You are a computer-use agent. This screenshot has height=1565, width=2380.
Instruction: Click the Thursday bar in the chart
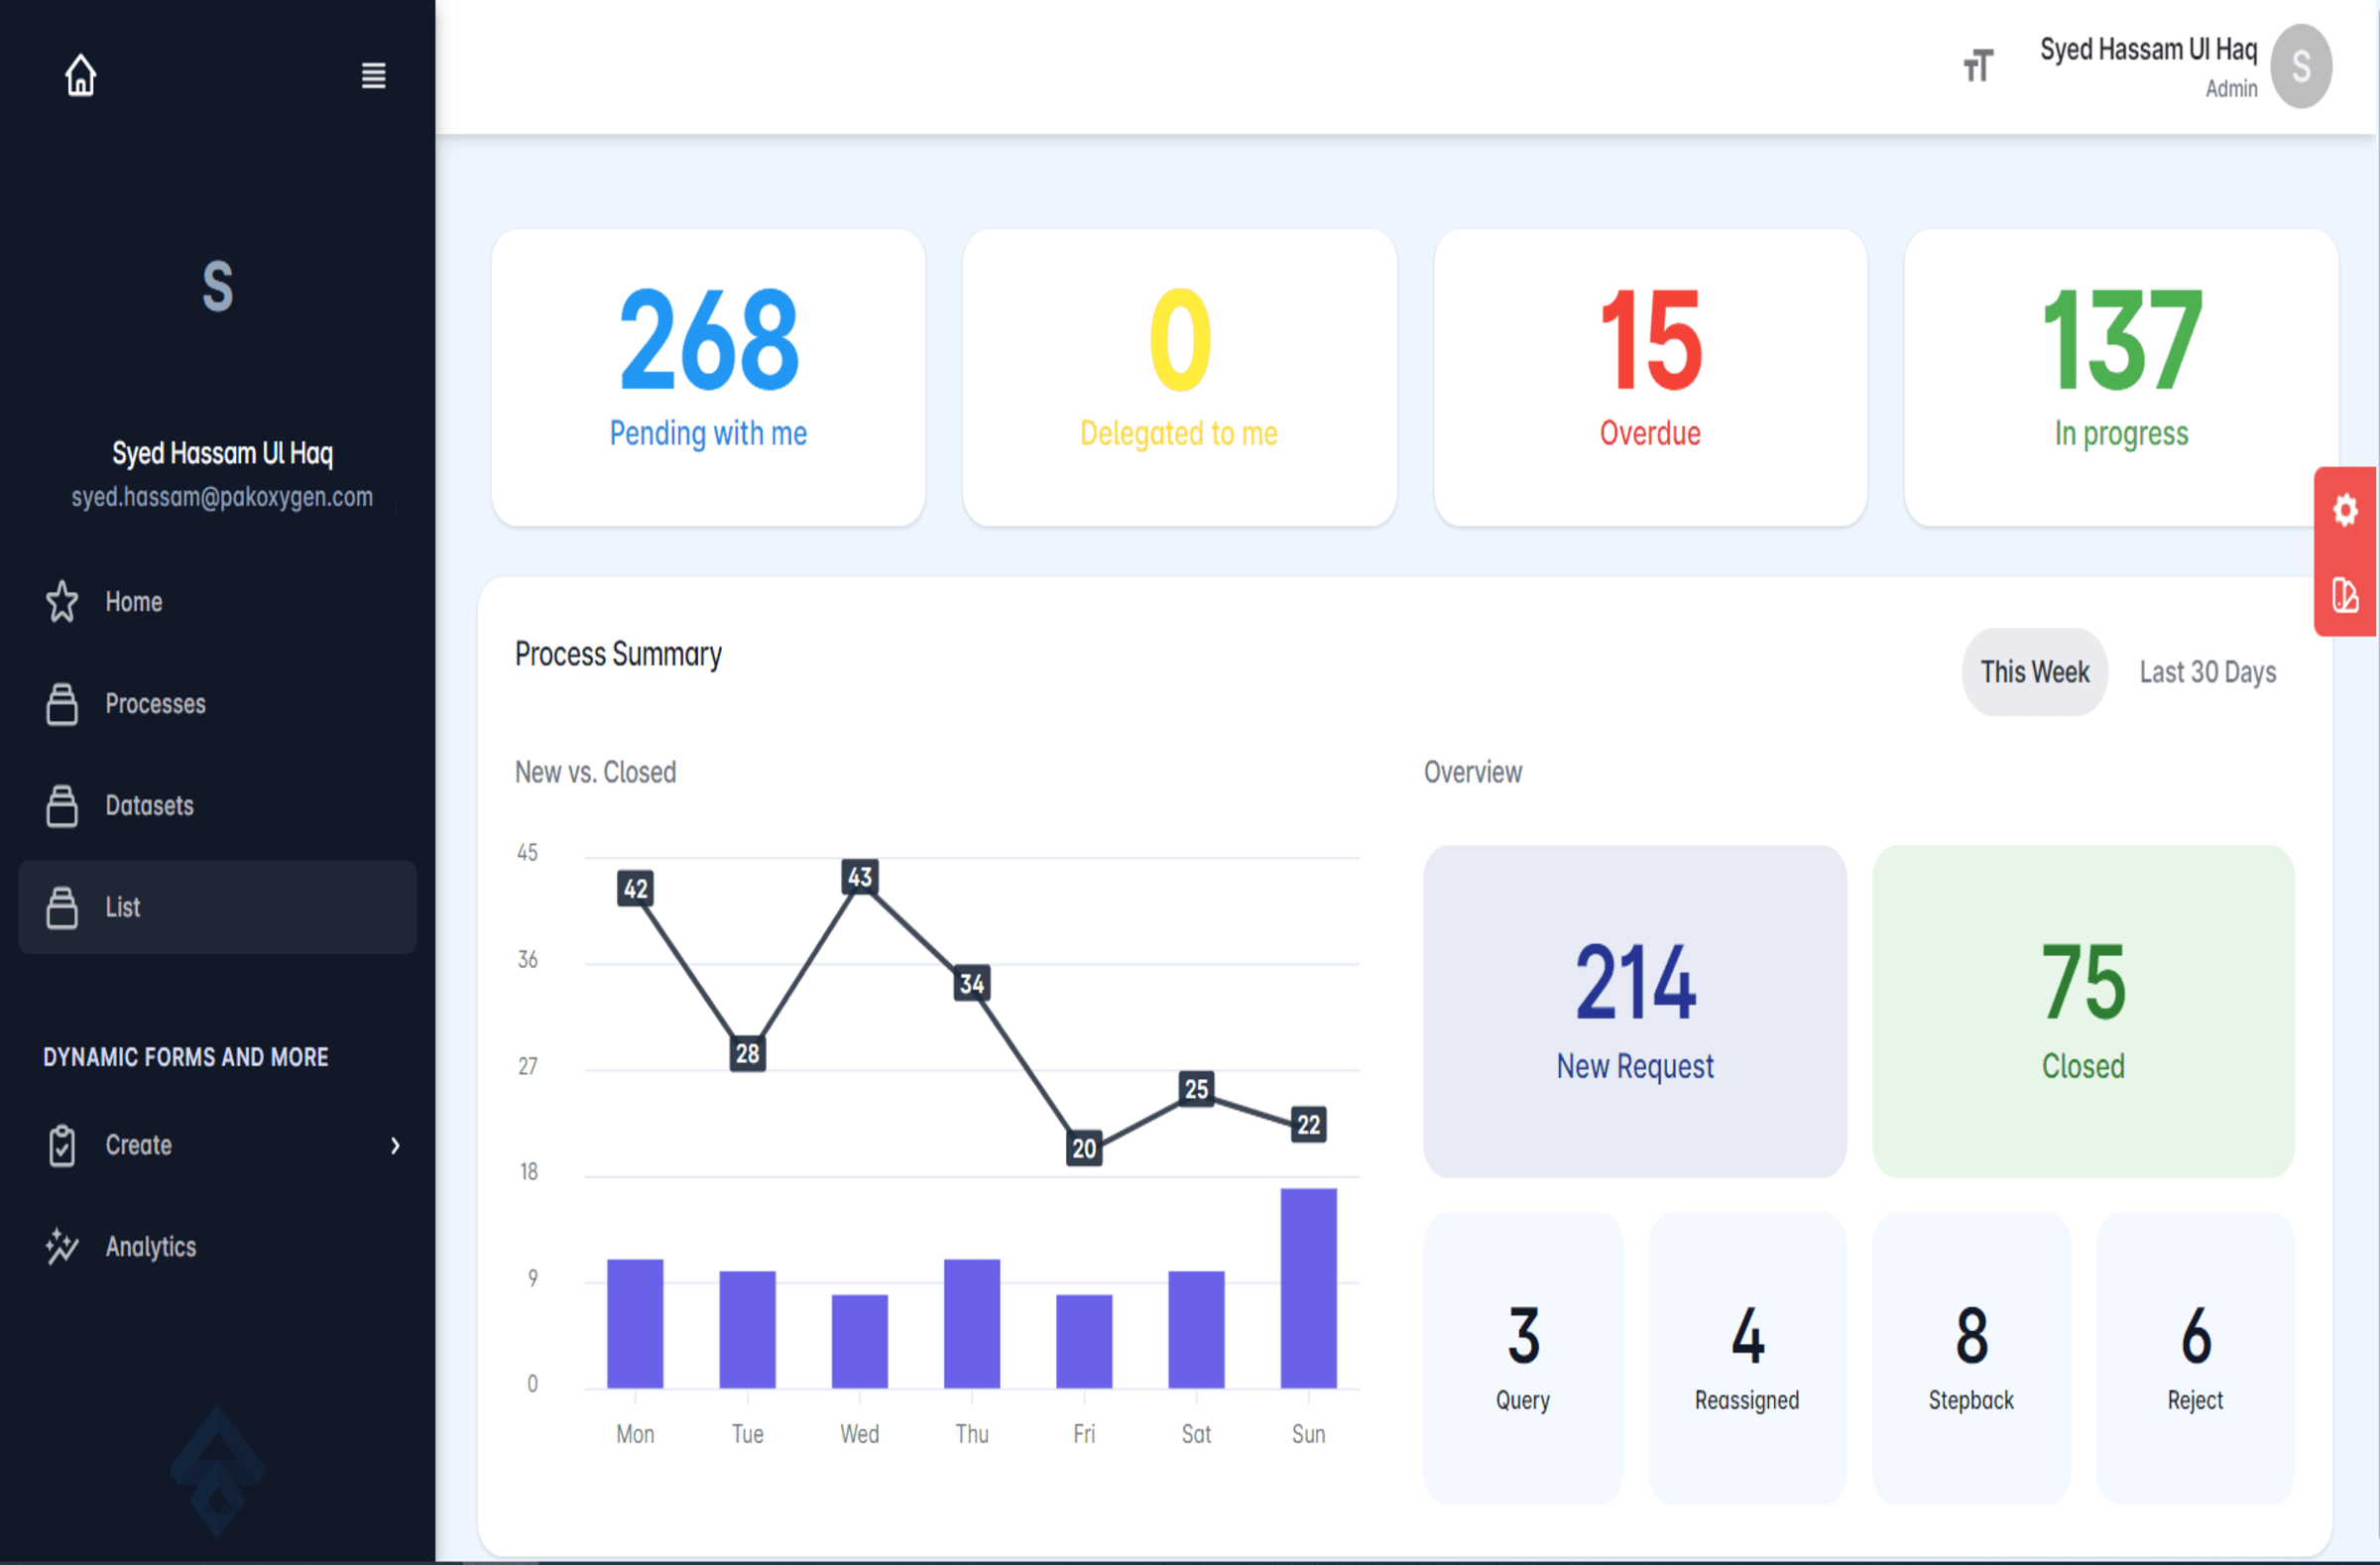click(x=972, y=1323)
